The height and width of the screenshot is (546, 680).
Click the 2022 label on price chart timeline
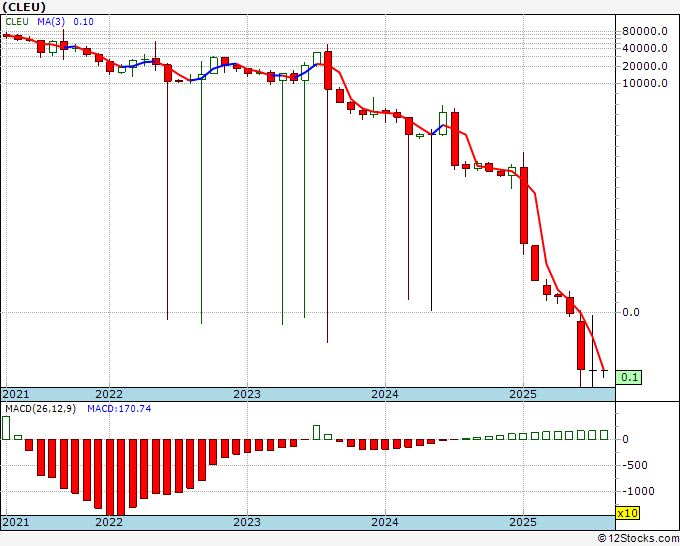coord(109,394)
